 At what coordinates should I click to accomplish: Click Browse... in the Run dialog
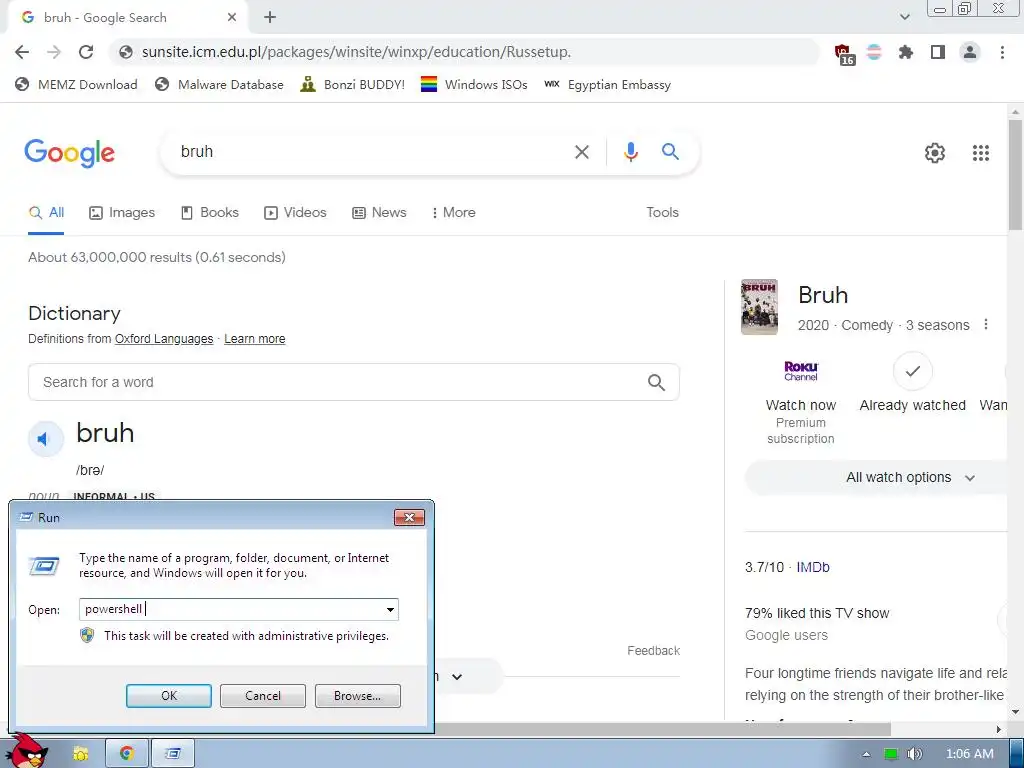[357, 696]
